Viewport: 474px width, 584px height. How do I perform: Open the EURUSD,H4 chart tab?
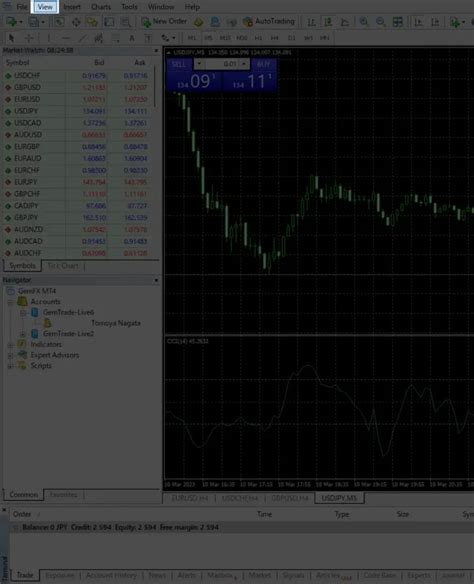point(190,498)
